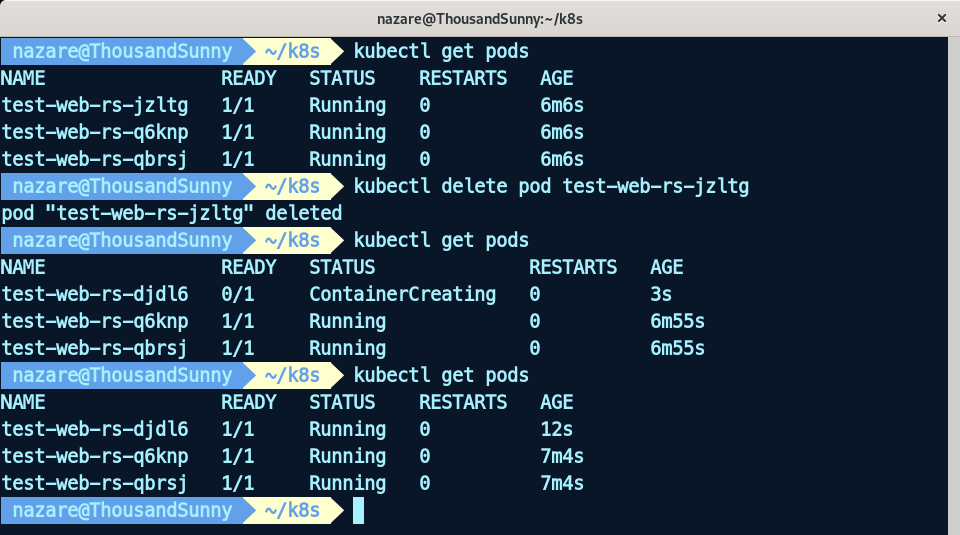
Task: Click the STATUS header above ContainerCreating
Action: point(342,267)
